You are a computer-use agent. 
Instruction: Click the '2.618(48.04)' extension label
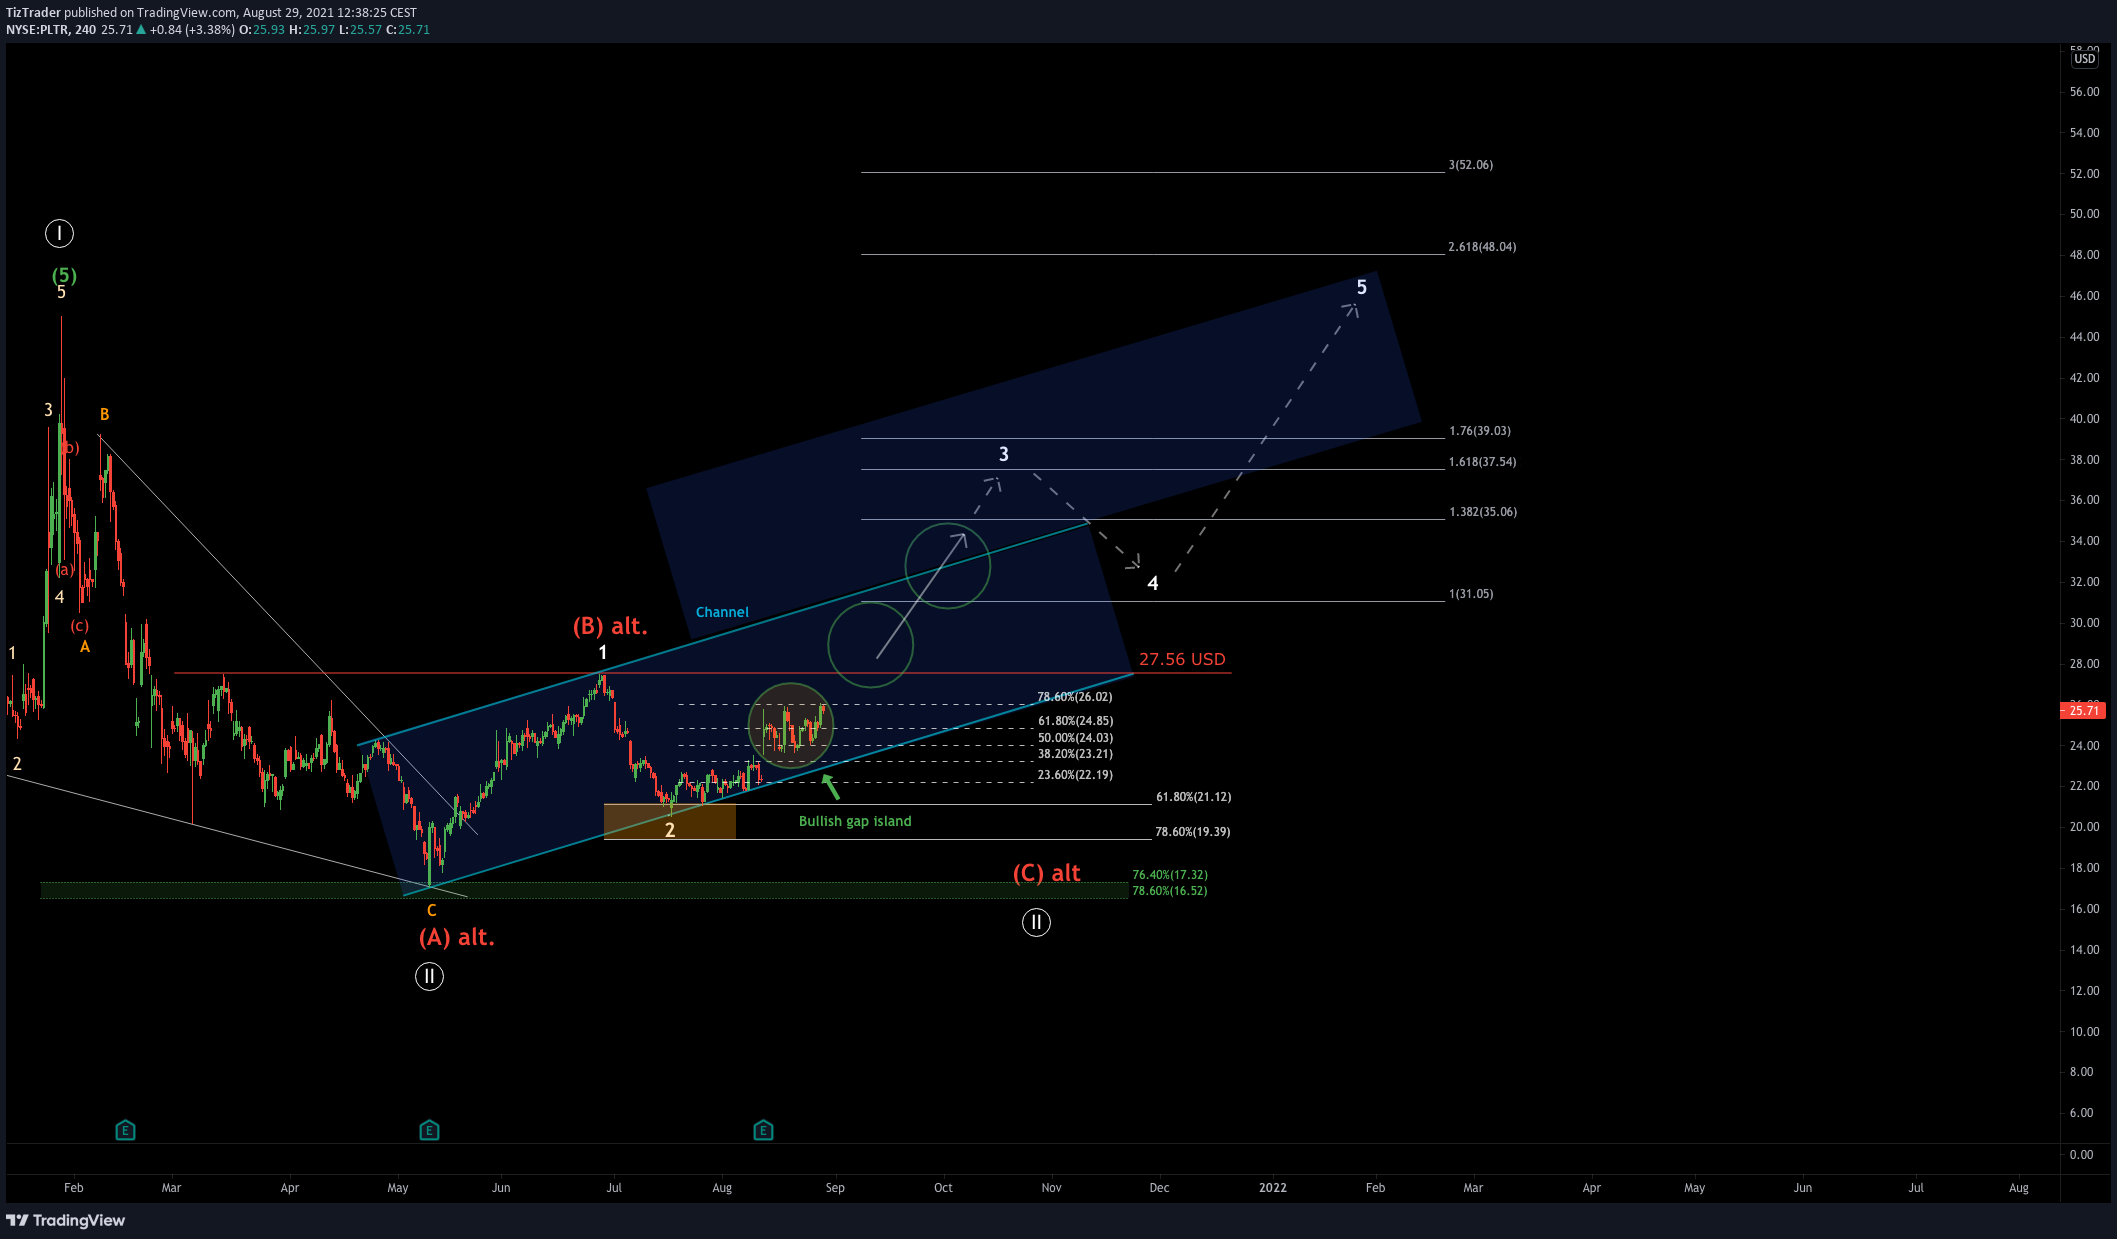(x=1482, y=247)
